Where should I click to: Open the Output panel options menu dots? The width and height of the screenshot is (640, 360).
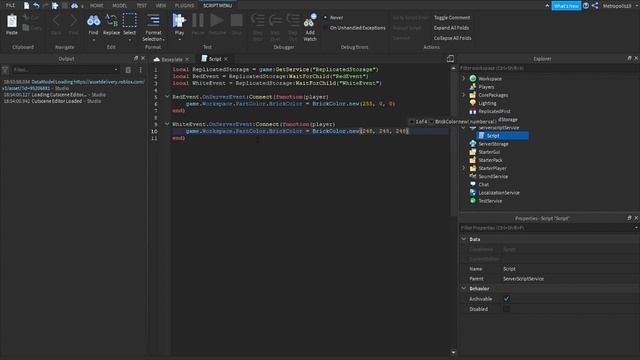point(140,70)
